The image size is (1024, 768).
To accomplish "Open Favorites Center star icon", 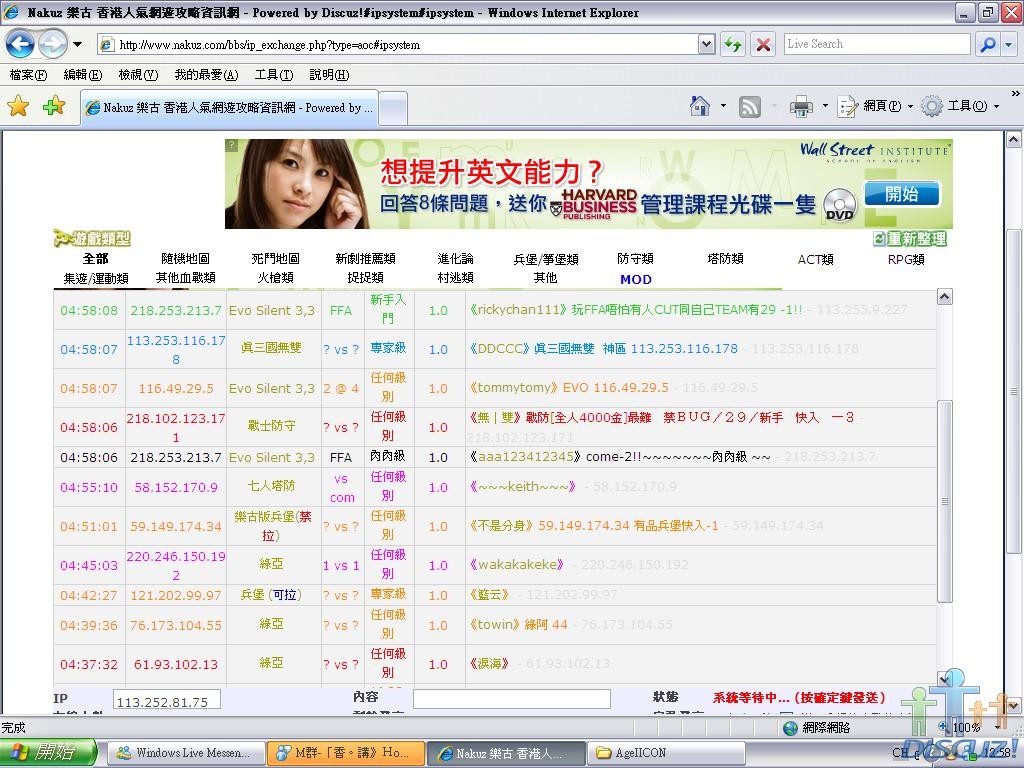I will 18,106.
